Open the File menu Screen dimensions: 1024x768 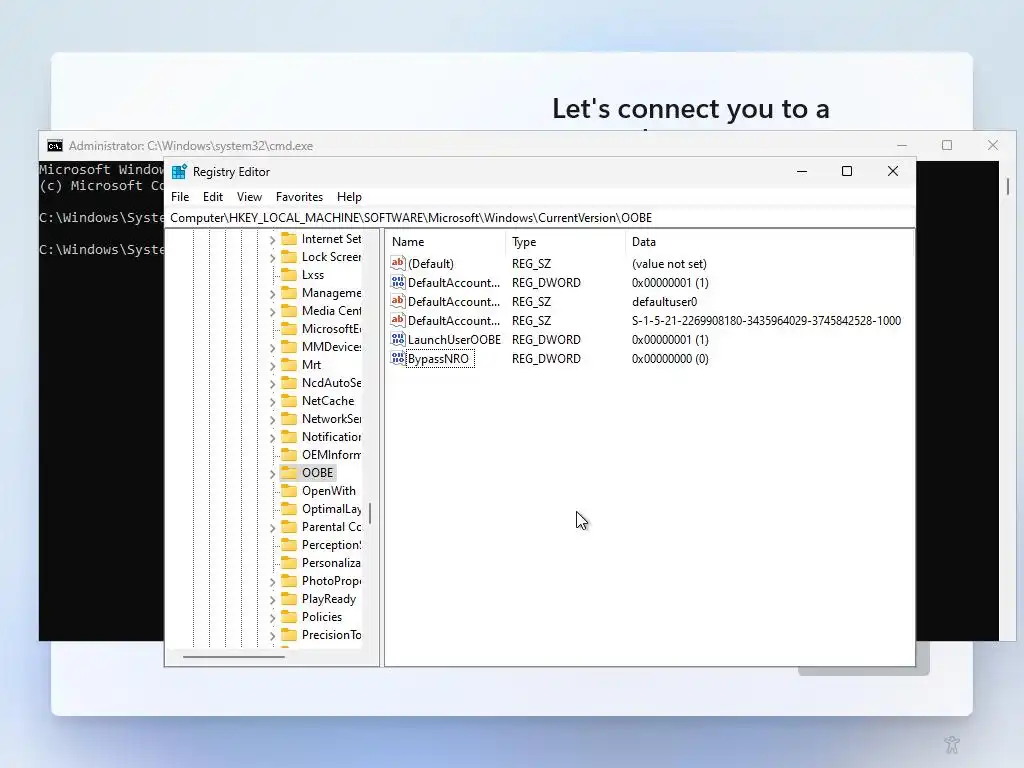tap(180, 197)
